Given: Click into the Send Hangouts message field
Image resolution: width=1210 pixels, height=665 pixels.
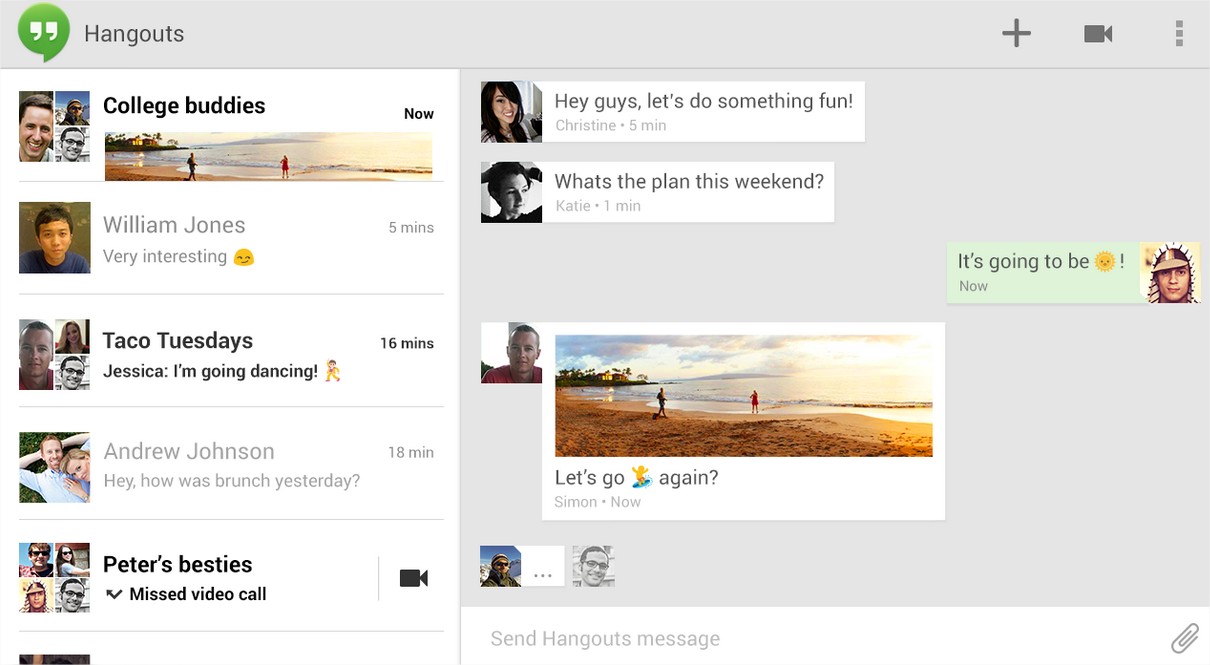Looking at the screenshot, I should point(800,638).
